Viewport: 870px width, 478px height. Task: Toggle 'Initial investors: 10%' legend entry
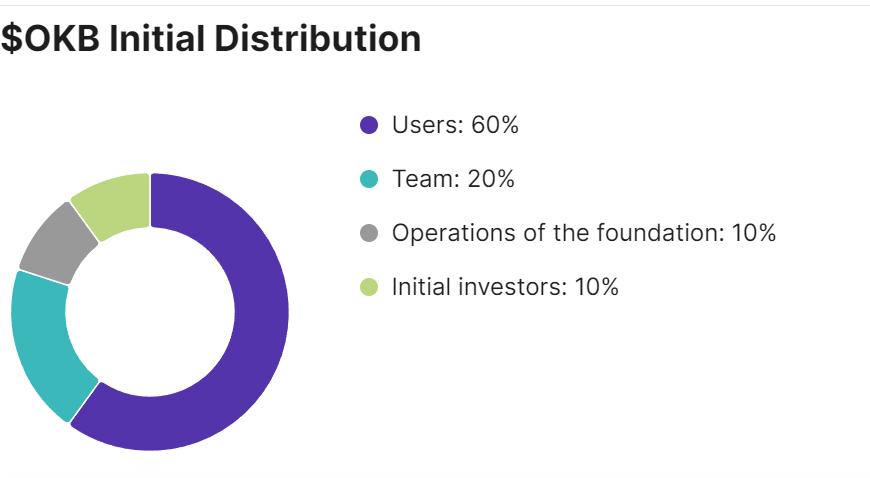(x=489, y=287)
